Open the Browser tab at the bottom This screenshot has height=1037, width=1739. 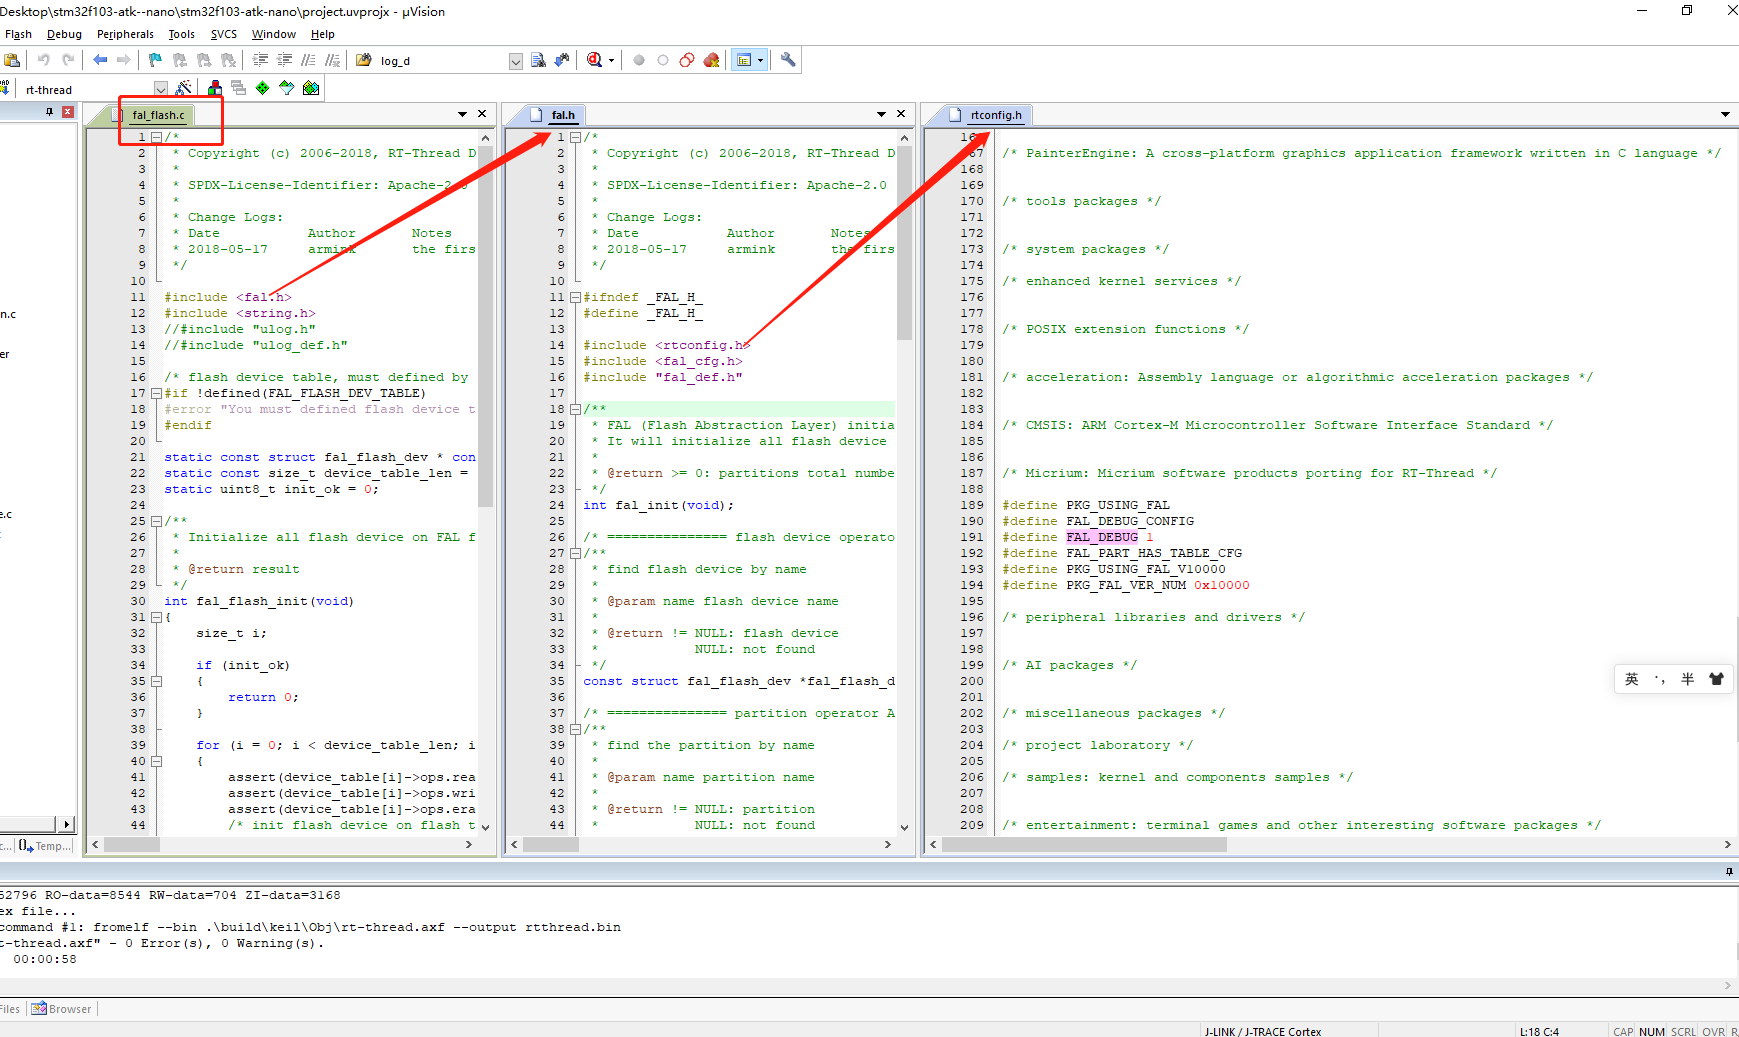tap(62, 1009)
